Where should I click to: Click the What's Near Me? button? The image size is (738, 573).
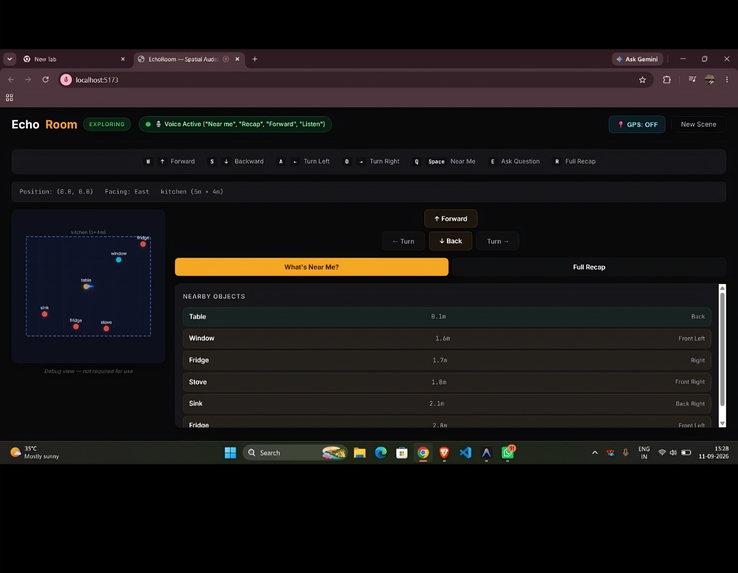(x=312, y=267)
